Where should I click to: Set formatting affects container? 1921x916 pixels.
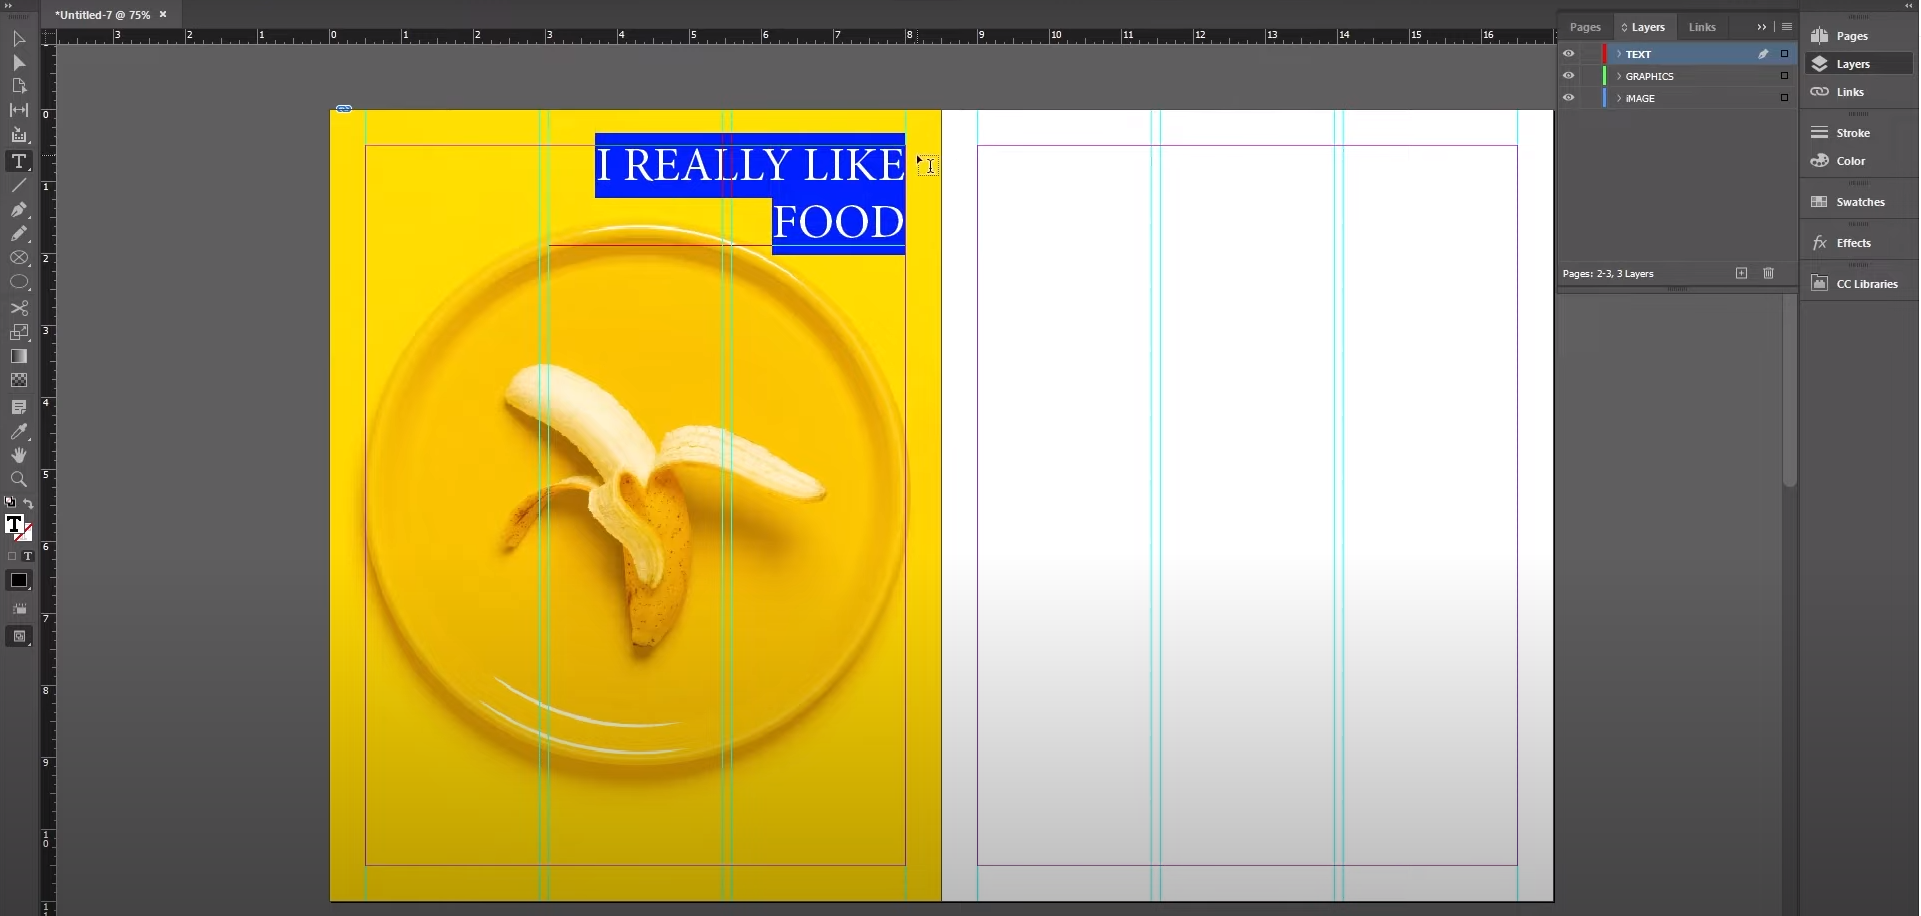pyautogui.click(x=12, y=556)
